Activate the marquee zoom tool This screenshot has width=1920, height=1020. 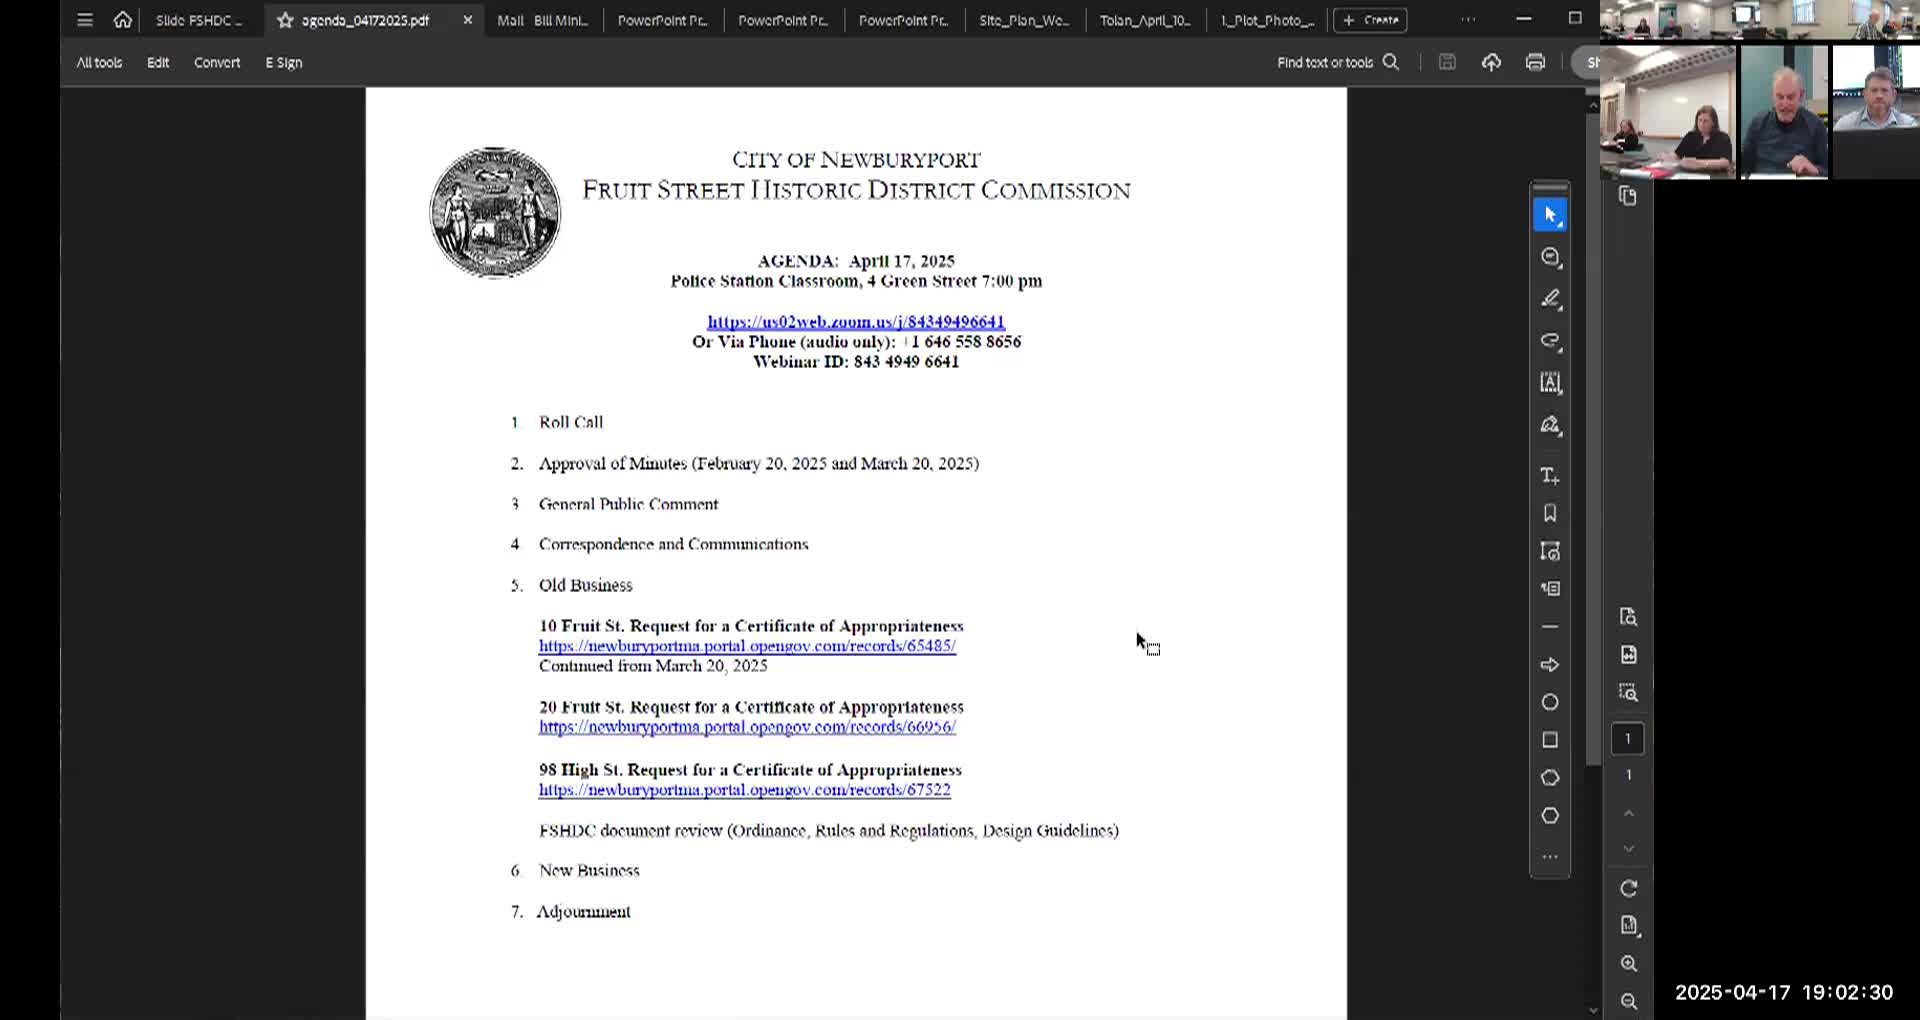click(1628, 693)
